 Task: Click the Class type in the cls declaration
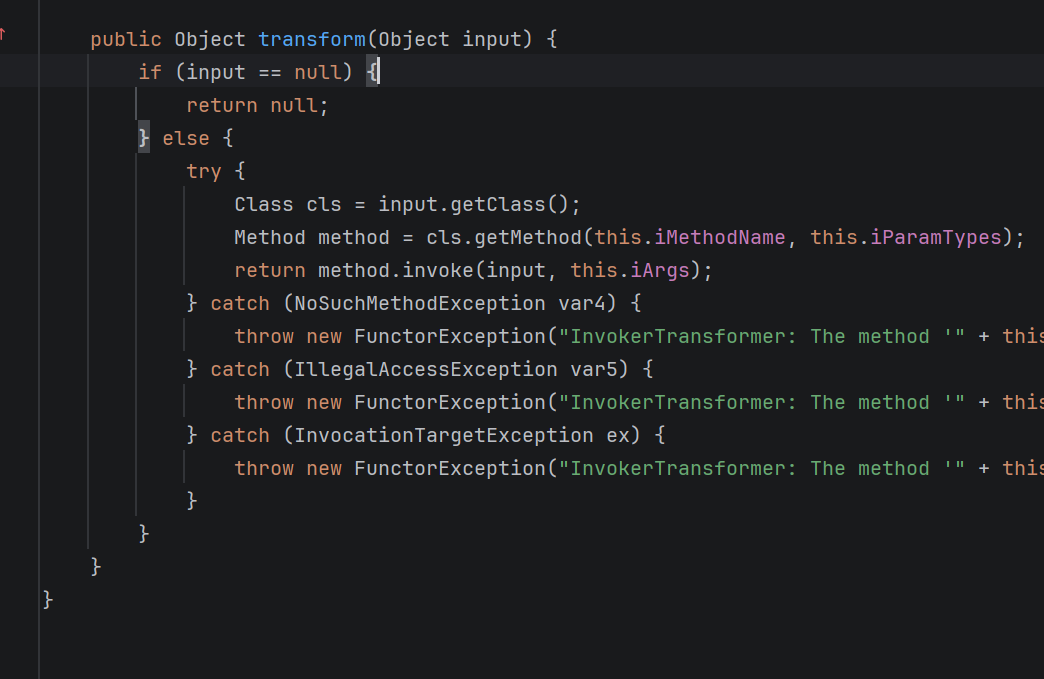264,204
